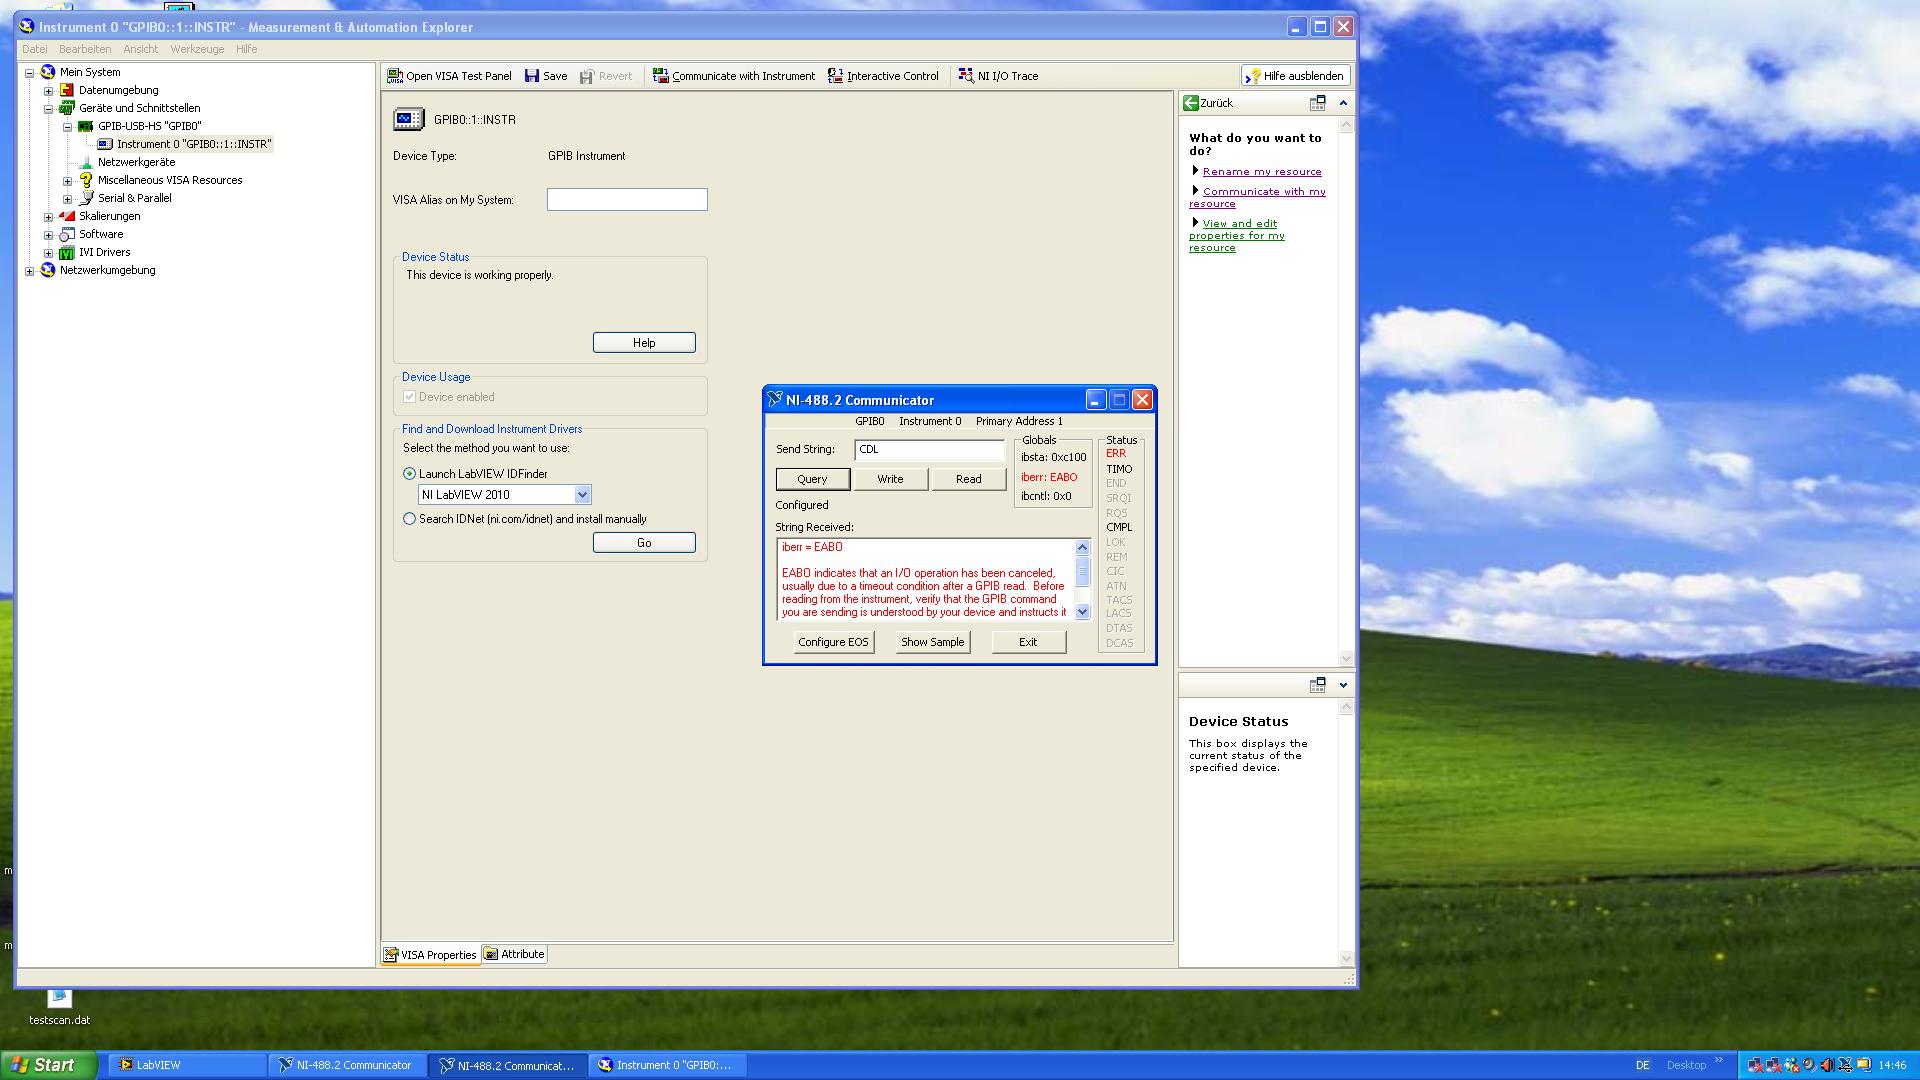Image resolution: width=1920 pixels, height=1080 pixels.
Task: Select Launch LabVIEW IDFinder radio button
Action: [x=409, y=474]
